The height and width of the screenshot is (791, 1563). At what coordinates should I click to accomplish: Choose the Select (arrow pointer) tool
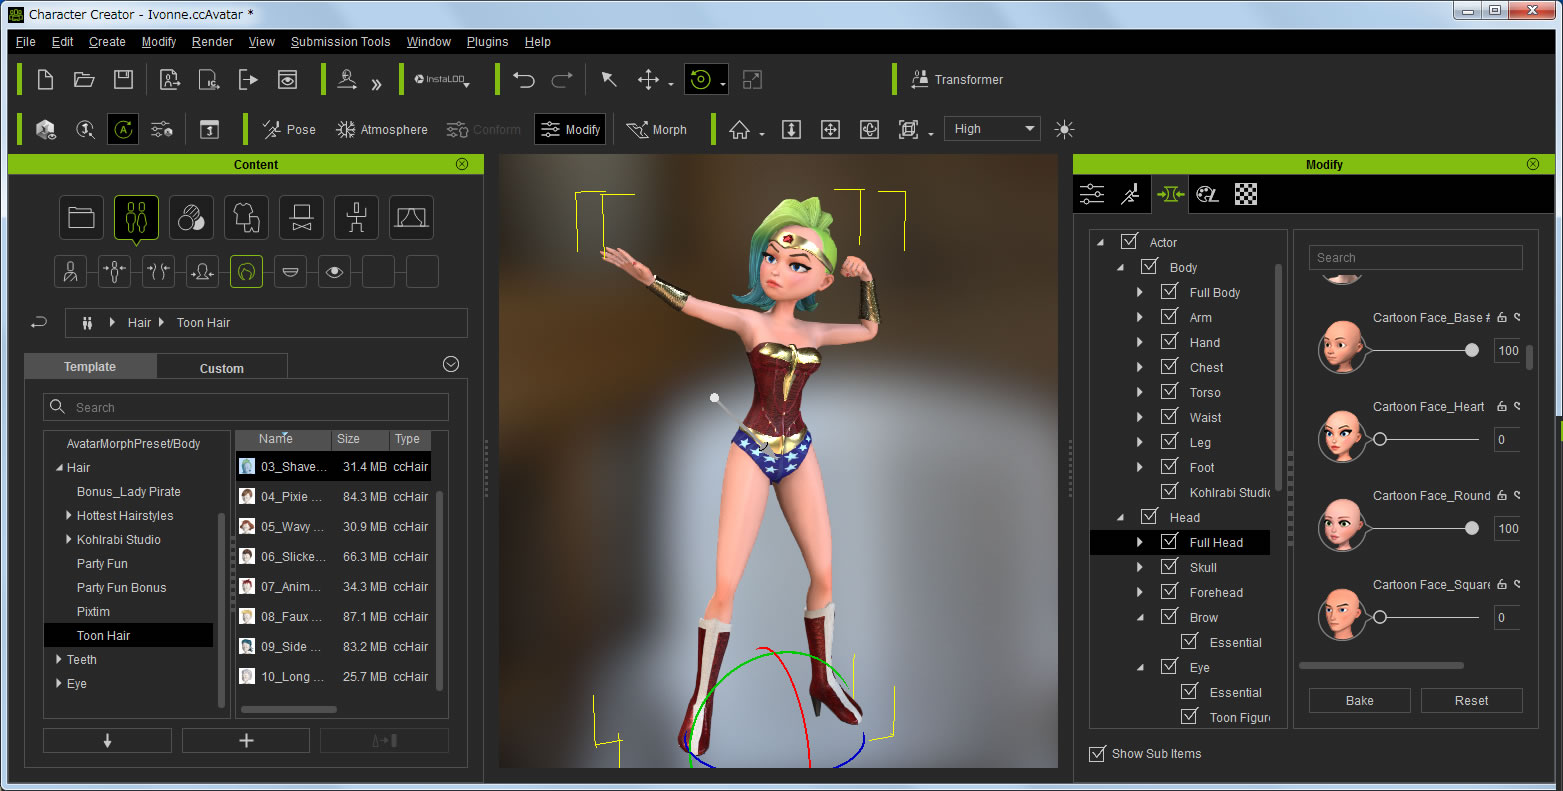point(608,80)
